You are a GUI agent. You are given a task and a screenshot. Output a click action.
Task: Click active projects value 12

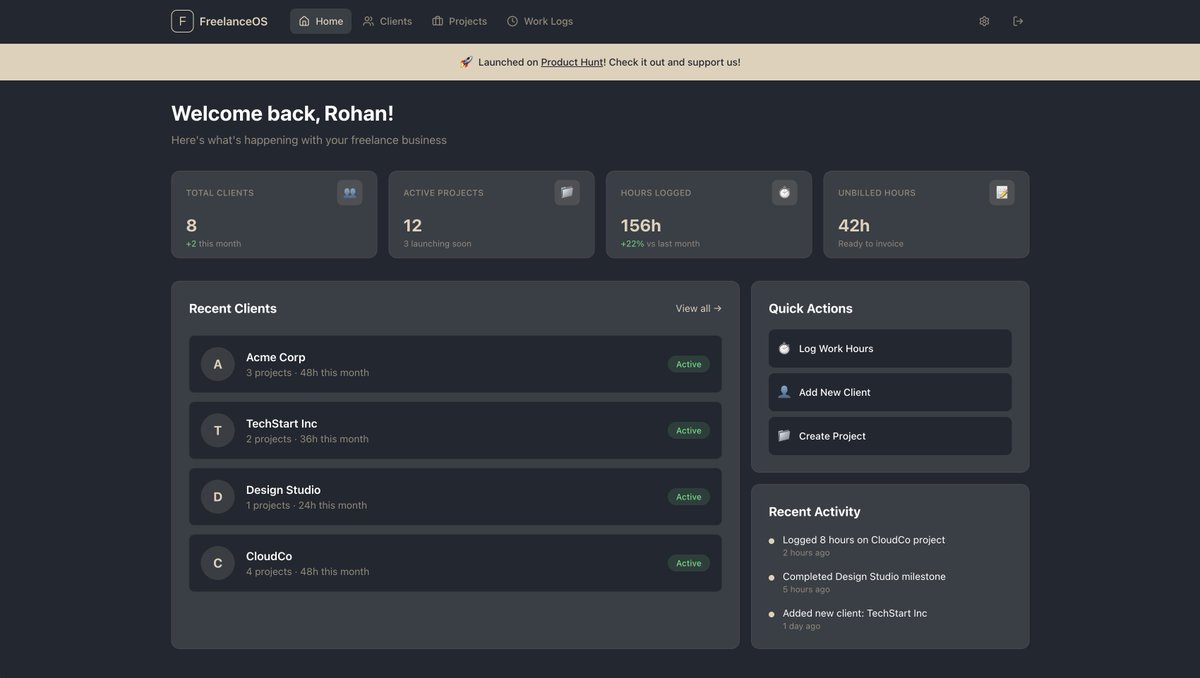413,226
